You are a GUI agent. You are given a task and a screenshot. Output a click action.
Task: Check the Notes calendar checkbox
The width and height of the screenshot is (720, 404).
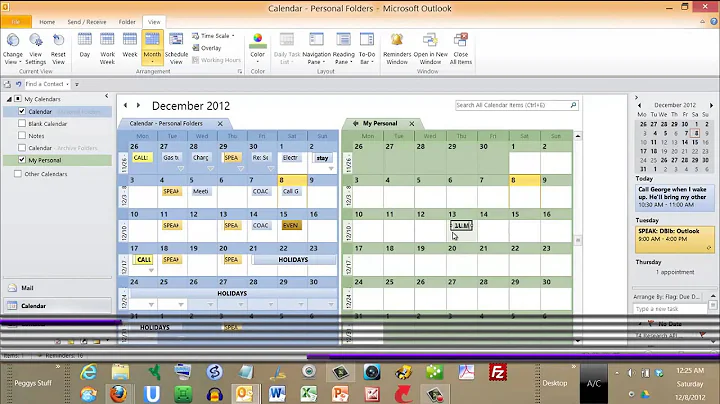pyautogui.click(x=22, y=135)
